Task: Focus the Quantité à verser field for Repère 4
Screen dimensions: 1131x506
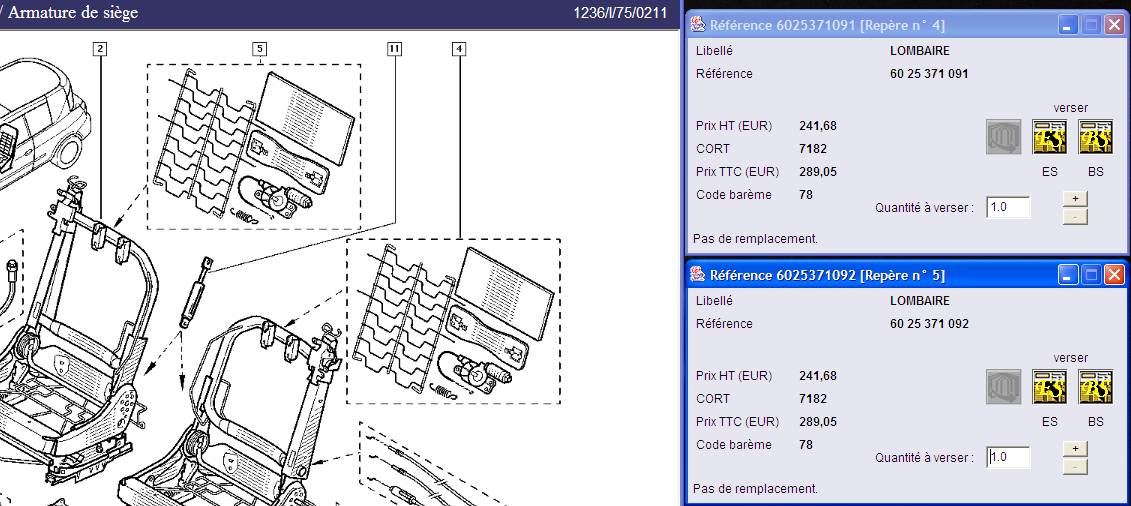Action: coord(1008,208)
